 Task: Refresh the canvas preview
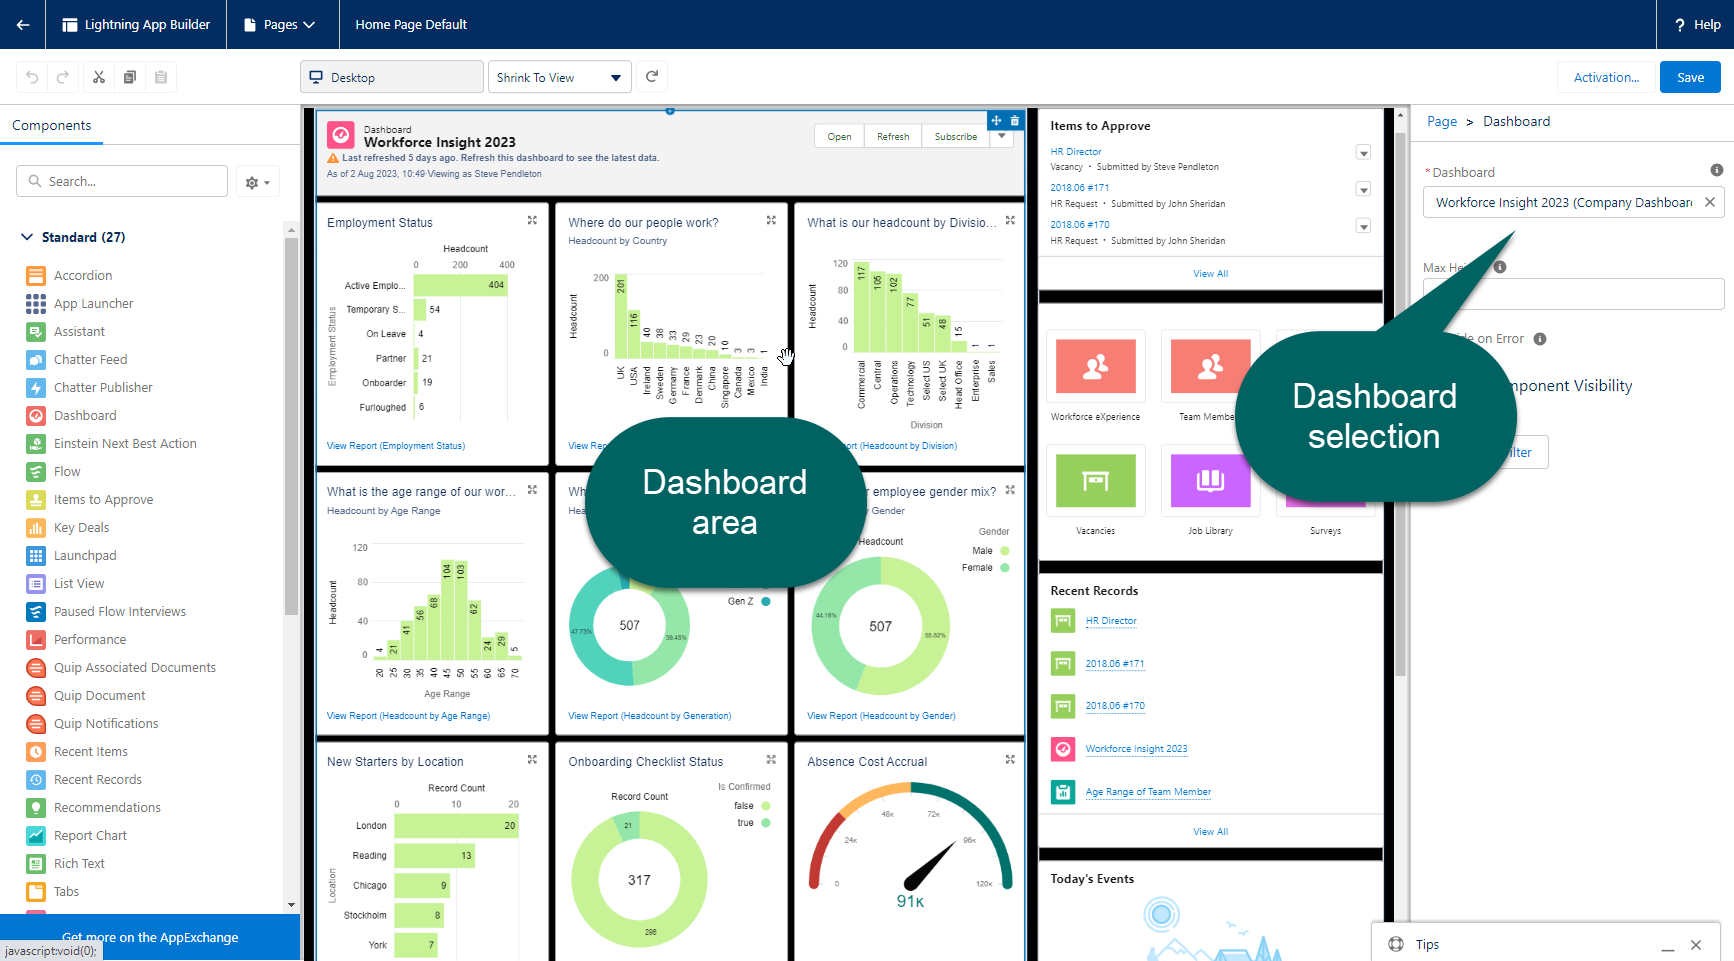(652, 77)
